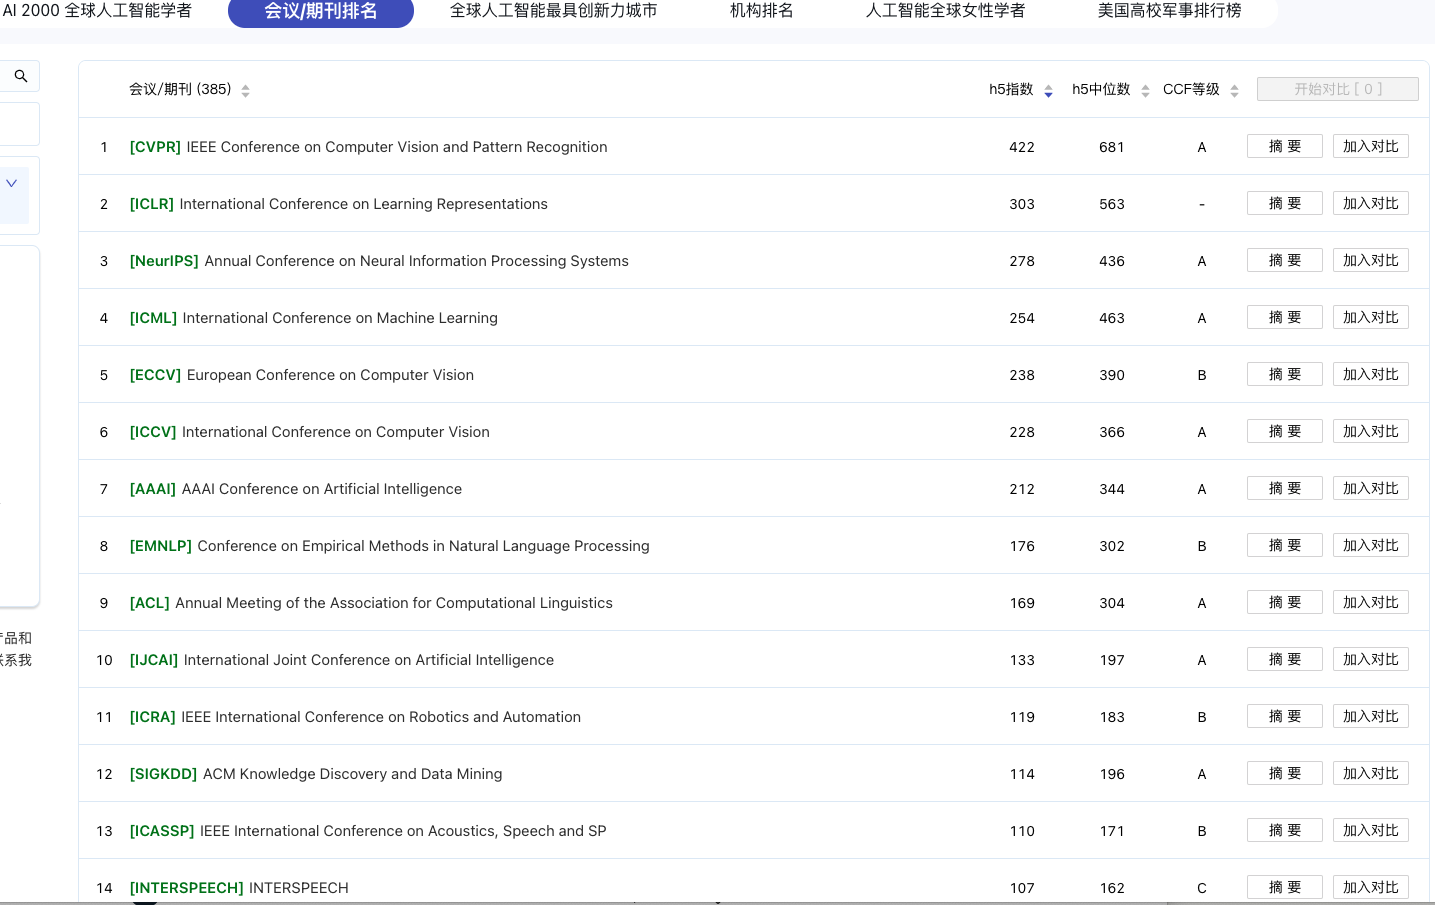Open 人工智能全球女性学者 ranking
Image resolution: width=1435 pixels, height=905 pixels.
pyautogui.click(x=944, y=12)
